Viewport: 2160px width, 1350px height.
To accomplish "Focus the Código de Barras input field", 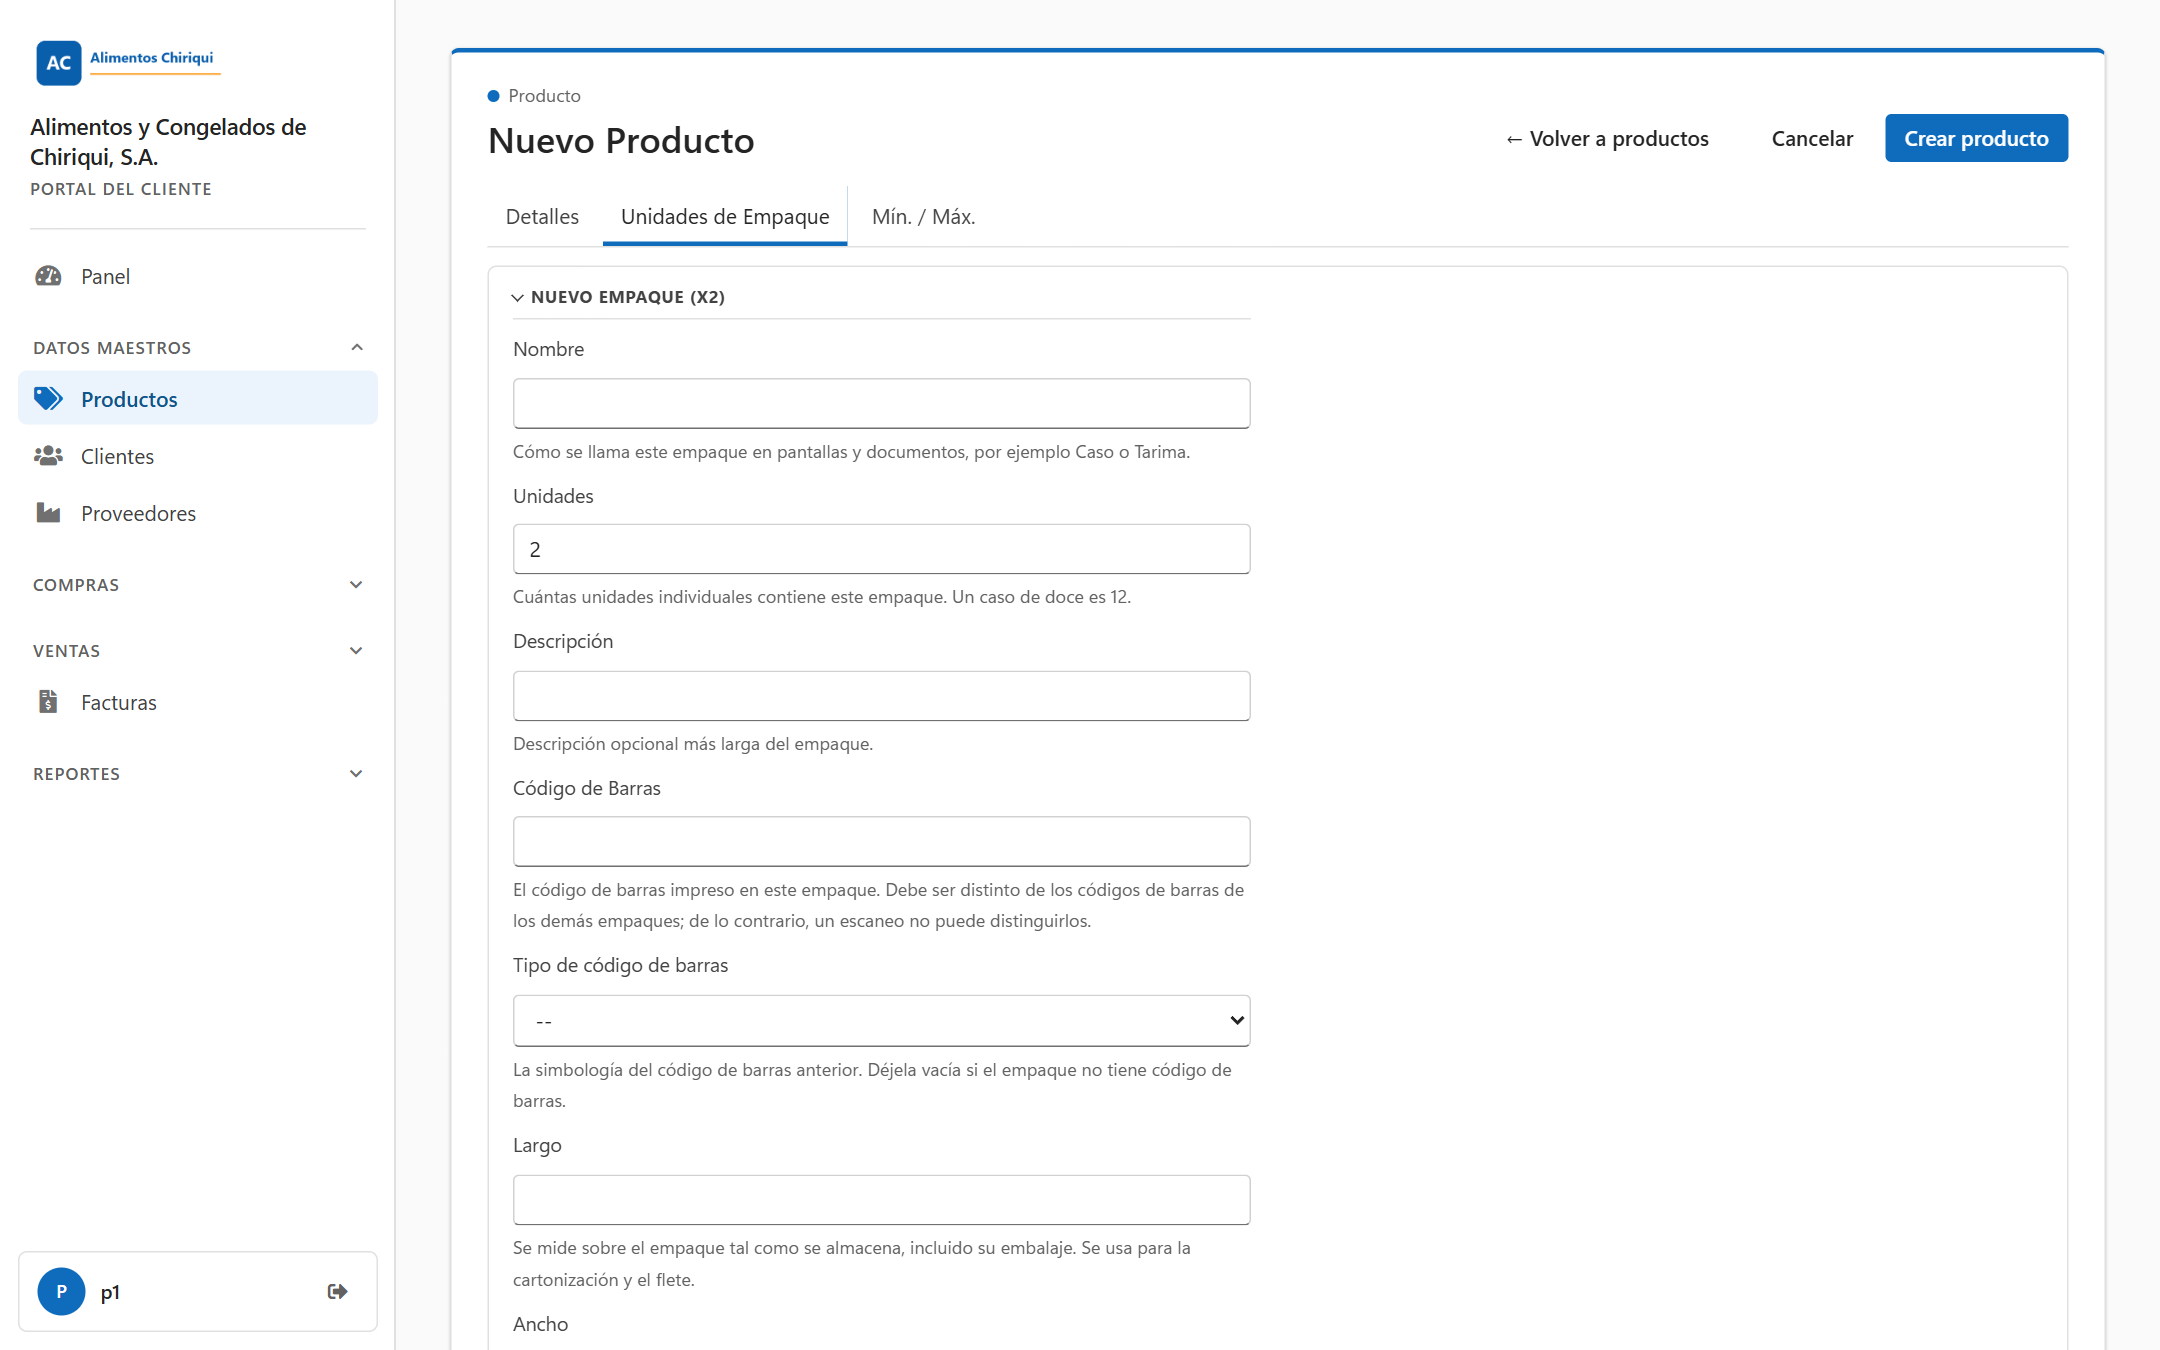I will (881, 841).
